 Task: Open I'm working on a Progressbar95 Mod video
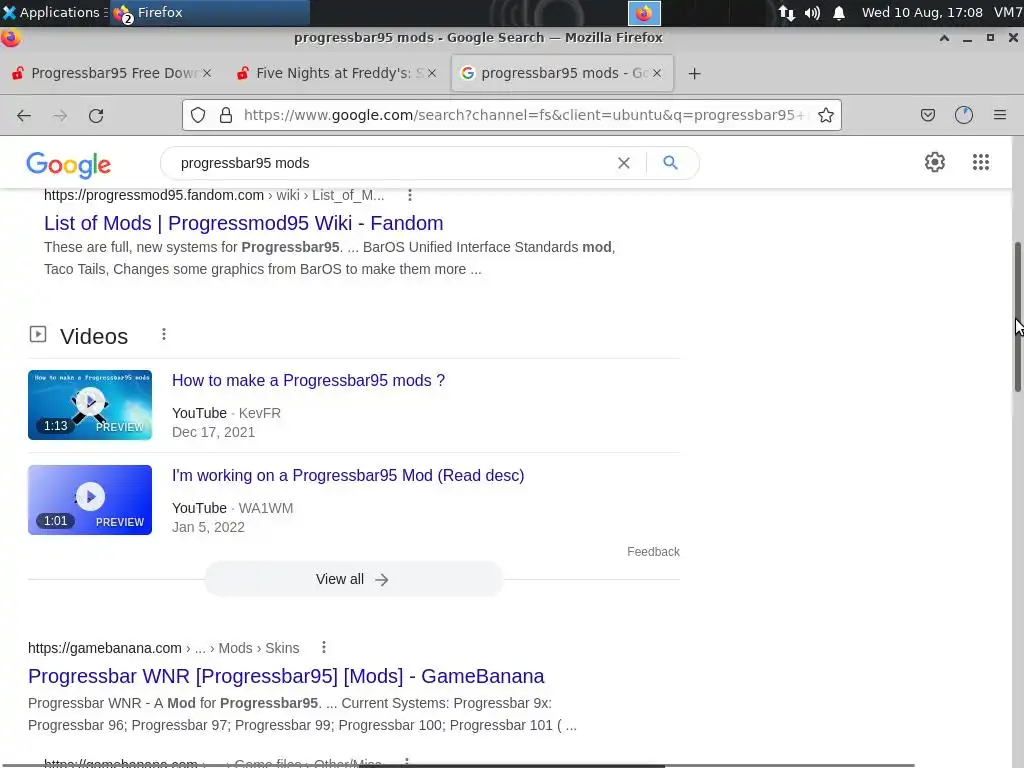click(348, 475)
